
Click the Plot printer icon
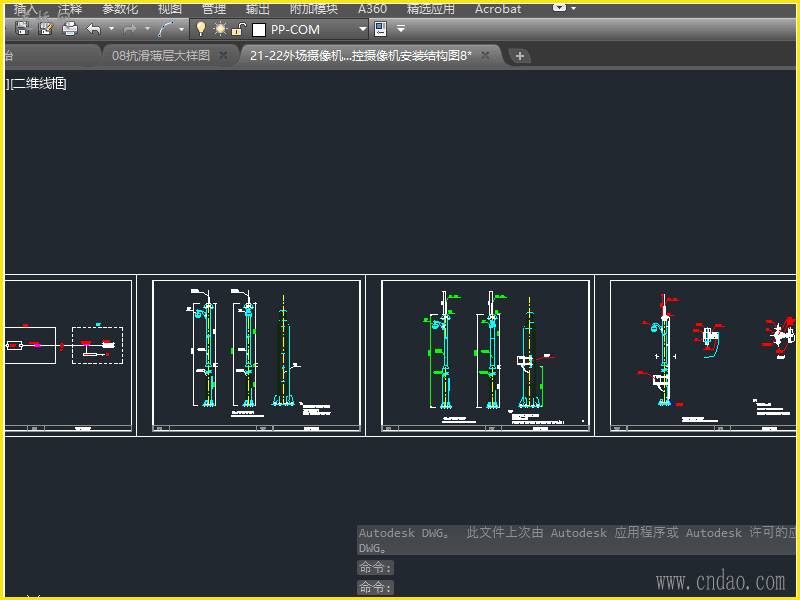(x=69, y=29)
